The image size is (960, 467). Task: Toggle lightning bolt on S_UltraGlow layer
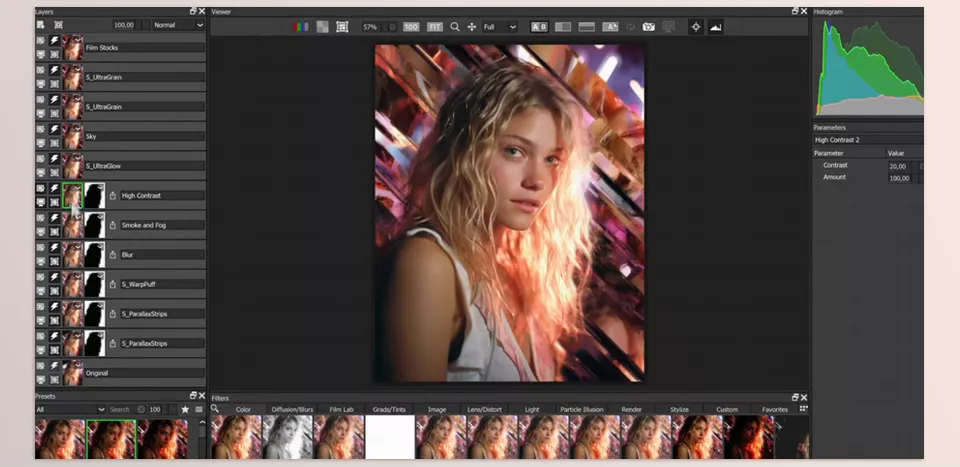54,159
